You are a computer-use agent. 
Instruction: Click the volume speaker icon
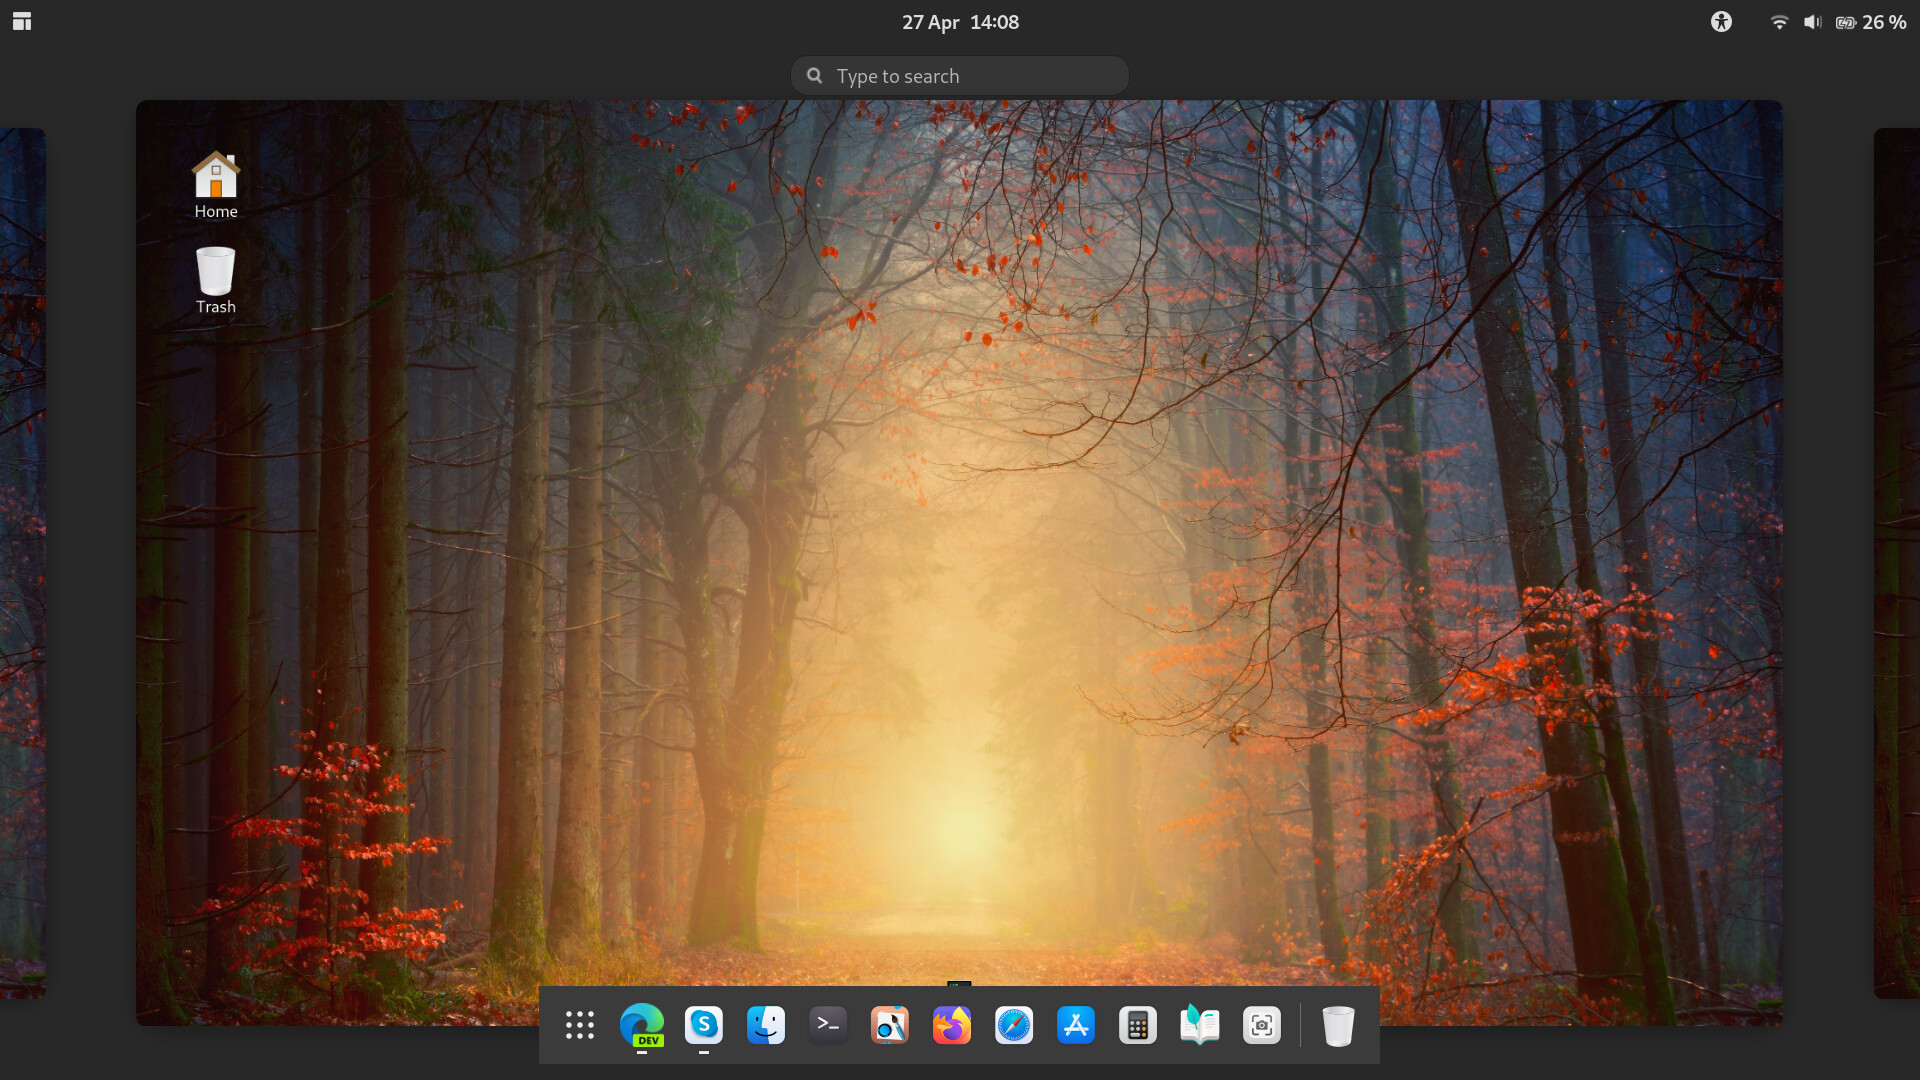1812,22
